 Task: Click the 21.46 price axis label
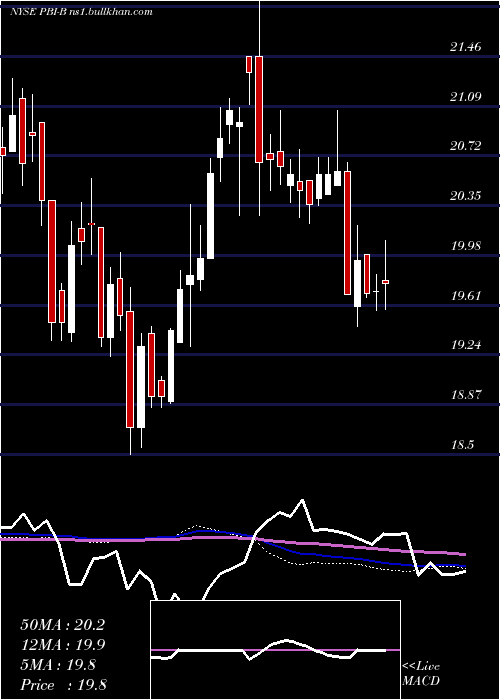[466, 46]
